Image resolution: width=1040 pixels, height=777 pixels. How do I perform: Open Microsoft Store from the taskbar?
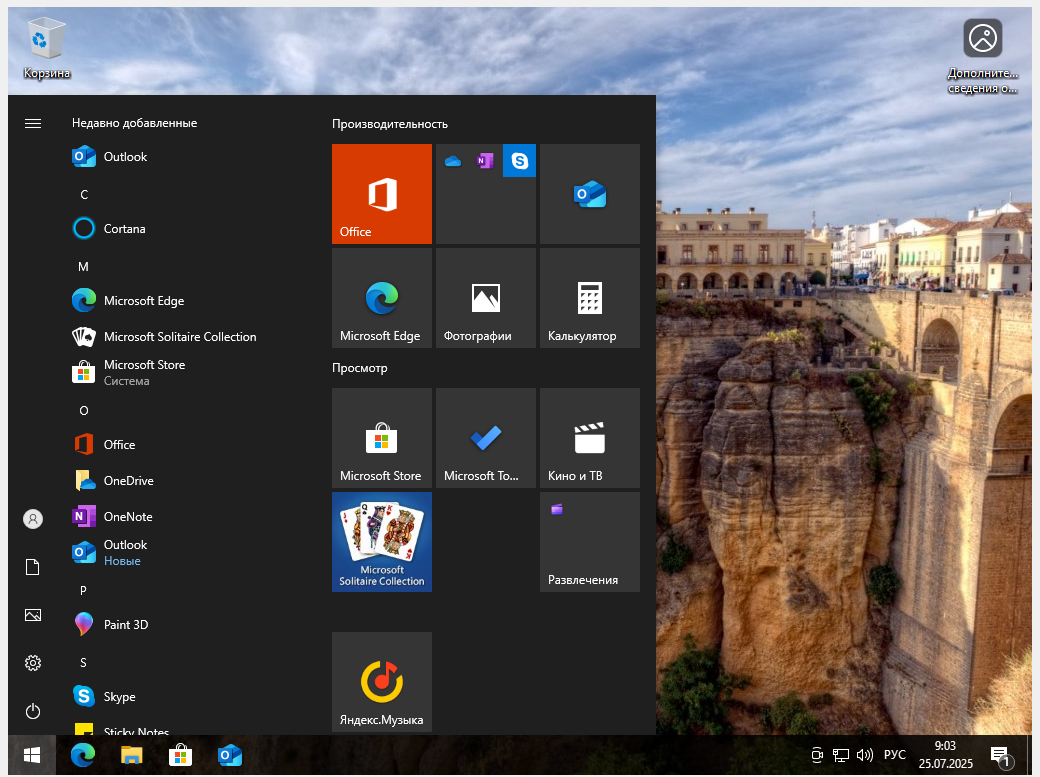pyautogui.click(x=180, y=755)
